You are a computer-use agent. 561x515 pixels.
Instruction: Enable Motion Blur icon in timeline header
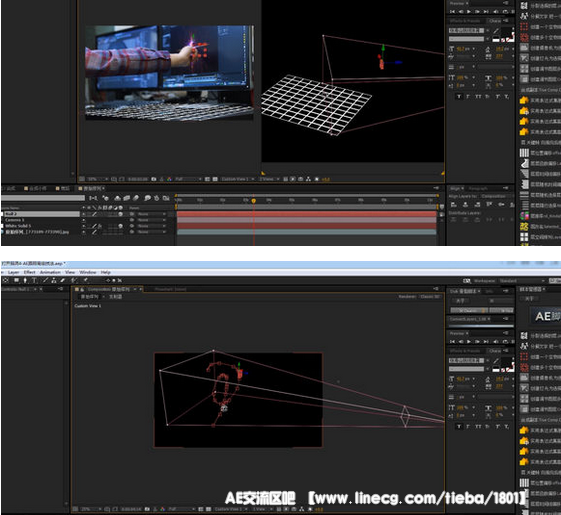pos(136,198)
